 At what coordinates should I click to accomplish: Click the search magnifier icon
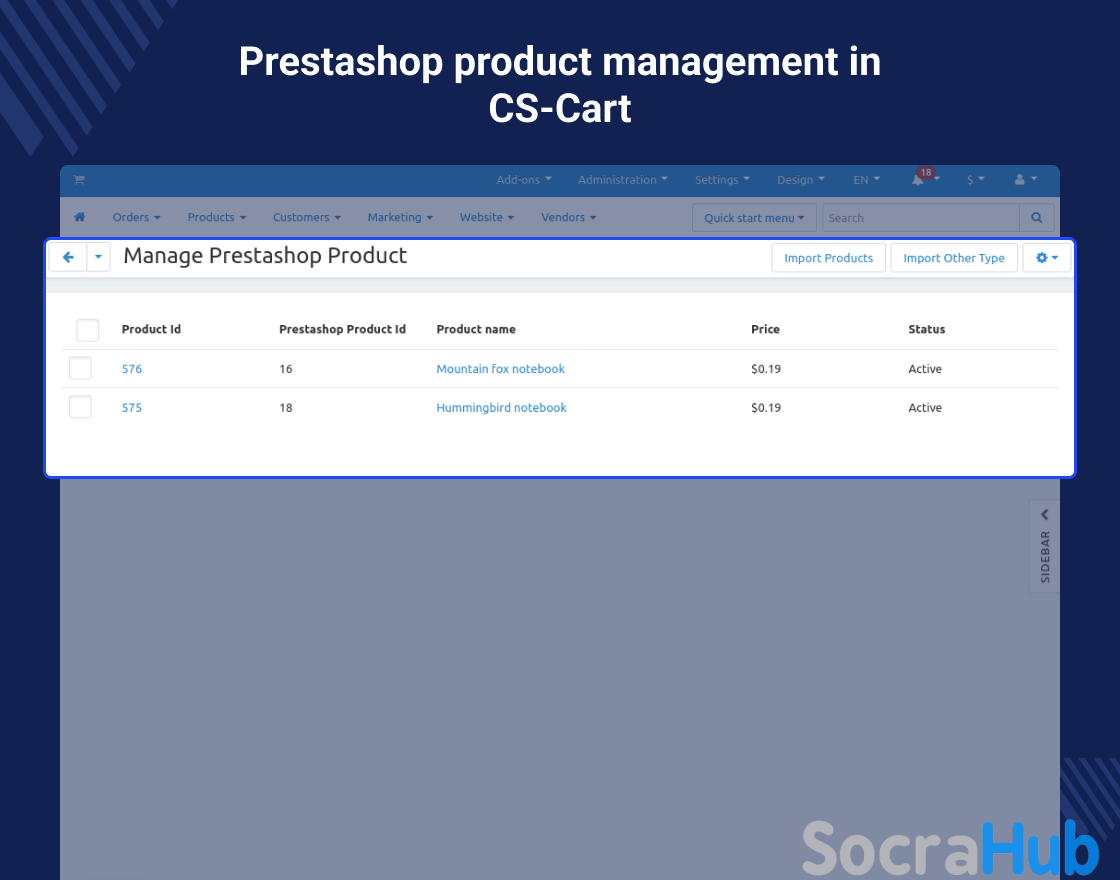coord(1036,218)
